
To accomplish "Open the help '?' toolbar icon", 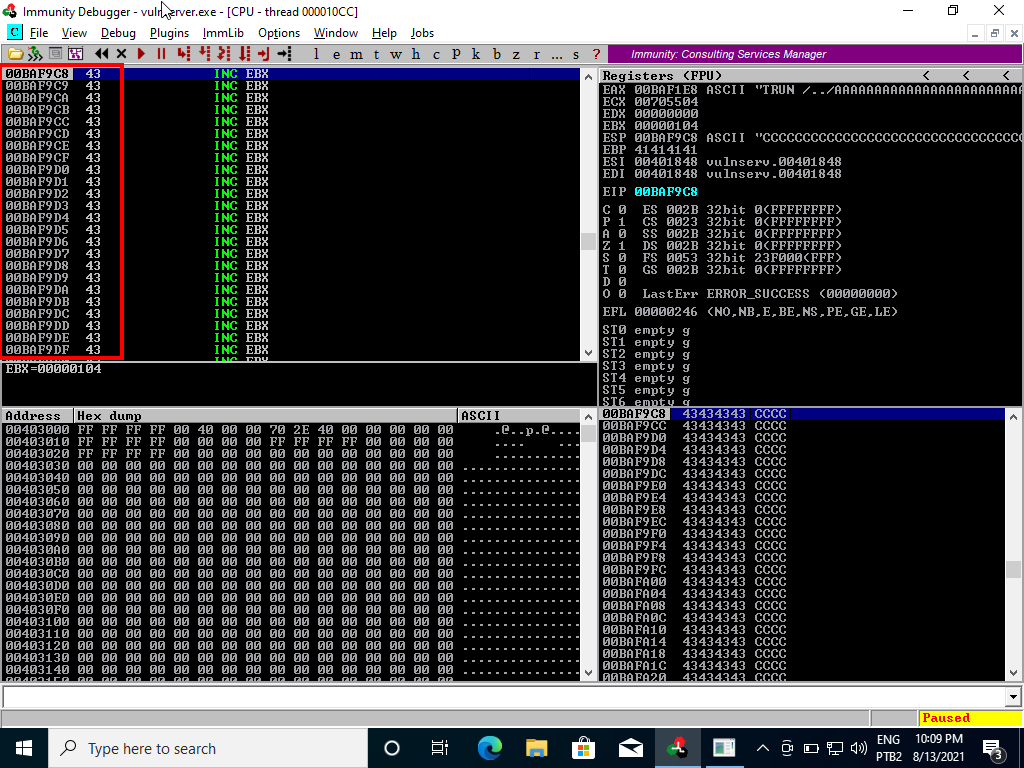I will tap(596, 54).
